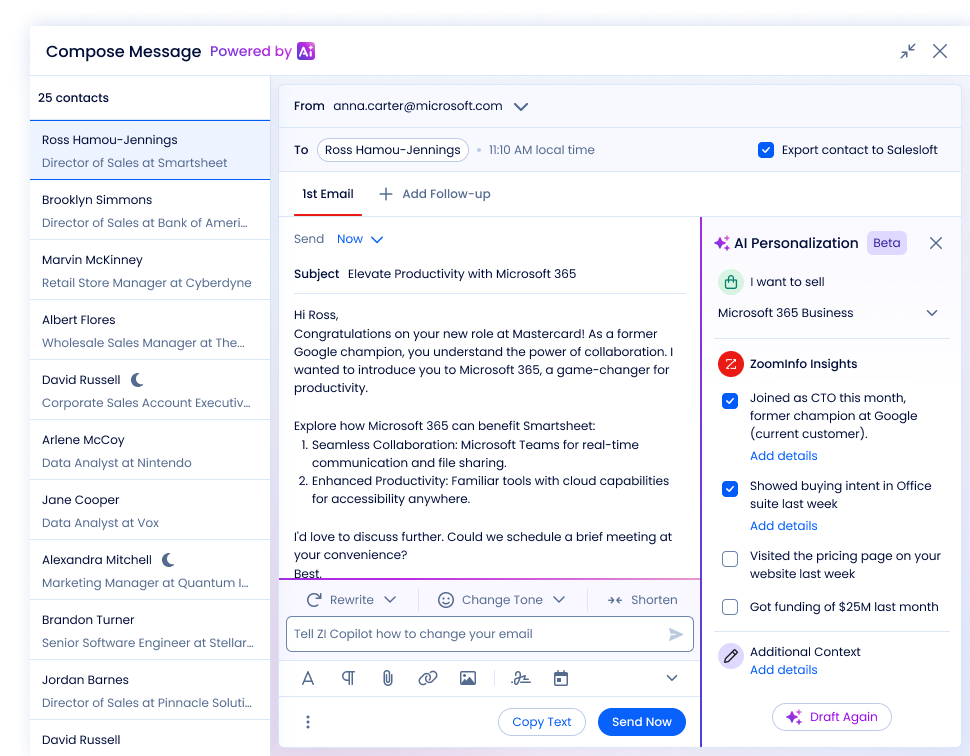
Task: Open the three-dot more options menu
Action: pyautogui.click(x=307, y=722)
